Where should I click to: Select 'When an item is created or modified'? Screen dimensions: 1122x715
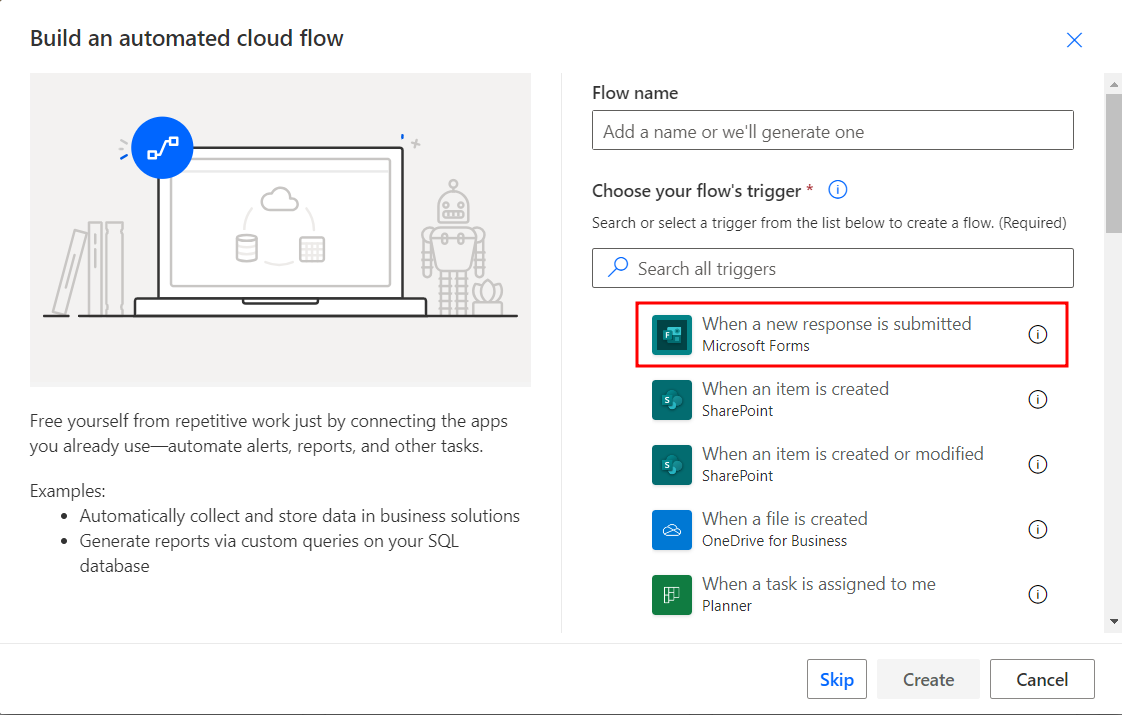point(852,464)
